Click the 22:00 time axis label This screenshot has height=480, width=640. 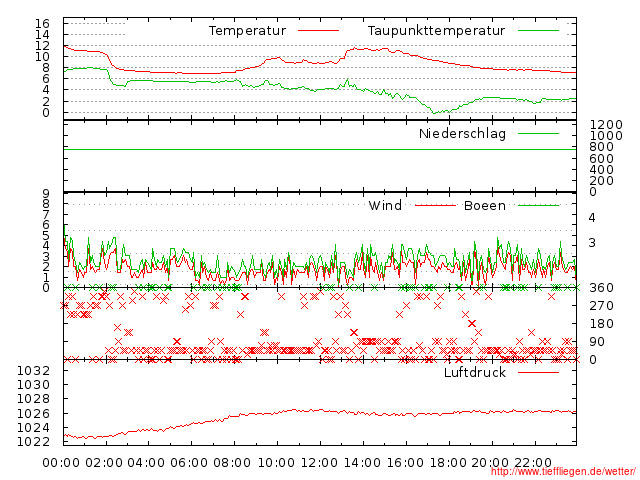533,462
